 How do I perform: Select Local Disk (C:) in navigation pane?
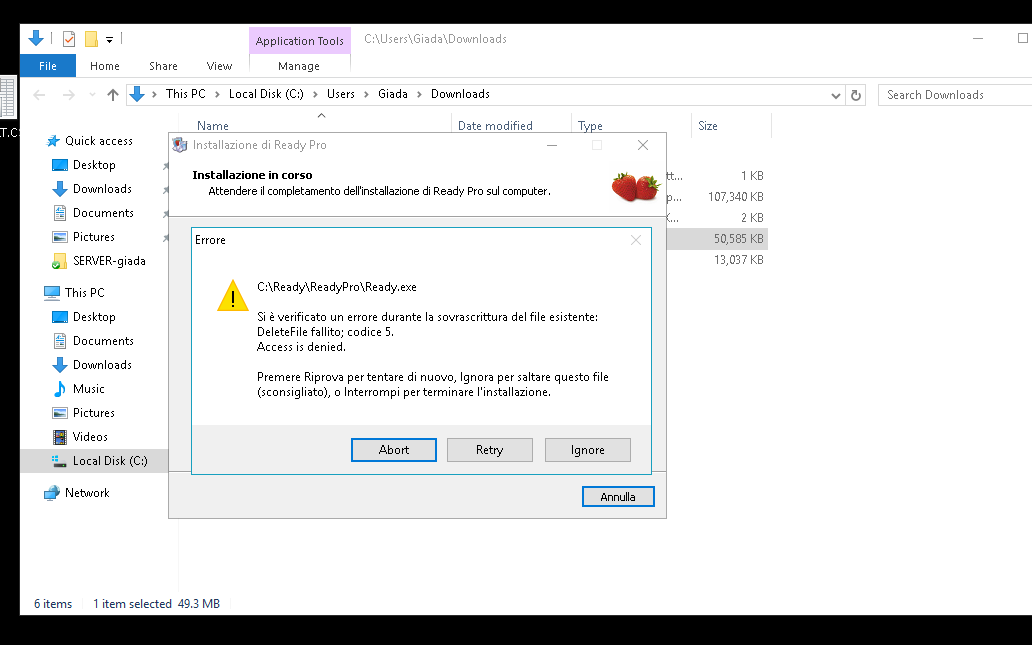[x=110, y=461]
